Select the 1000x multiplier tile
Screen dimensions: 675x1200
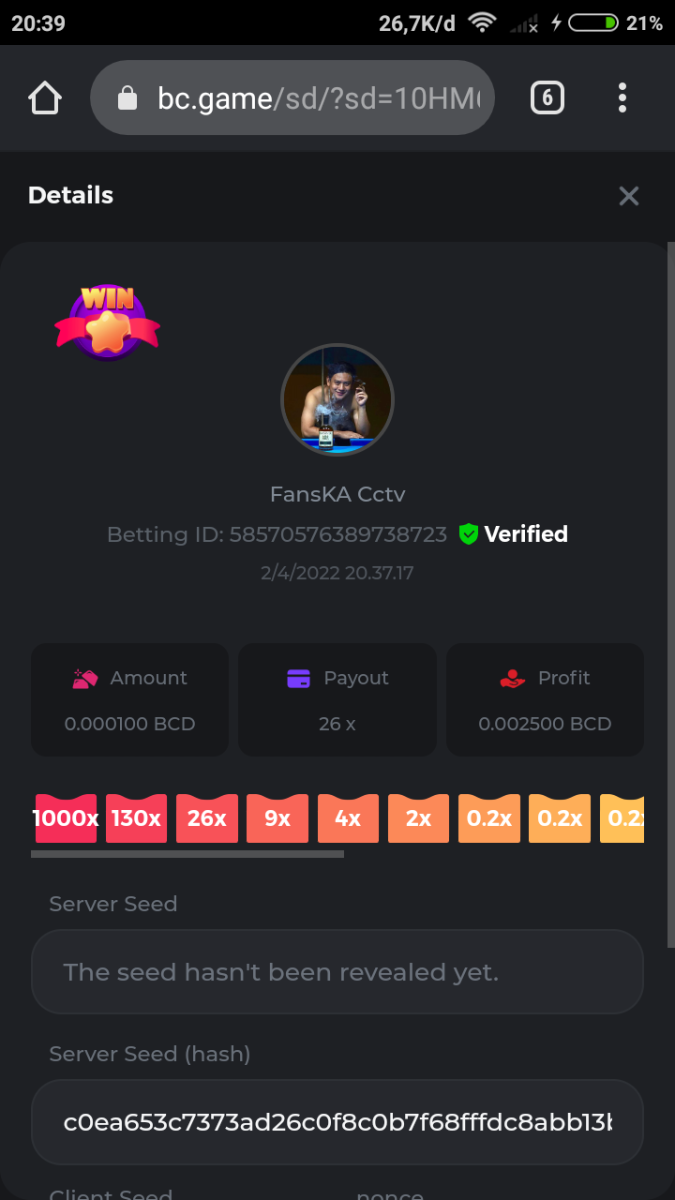[x=66, y=818]
